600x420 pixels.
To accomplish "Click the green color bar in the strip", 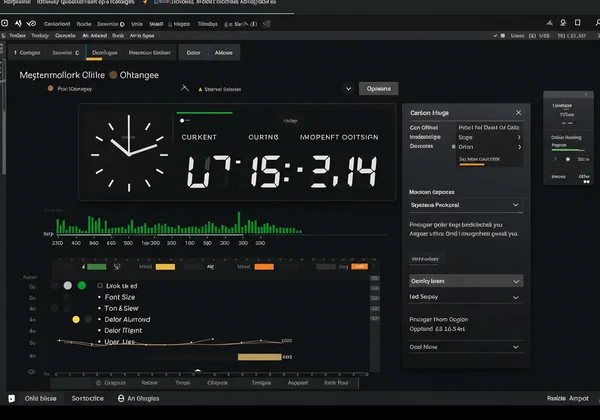I will pyautogui.click(x=97, y=267).
